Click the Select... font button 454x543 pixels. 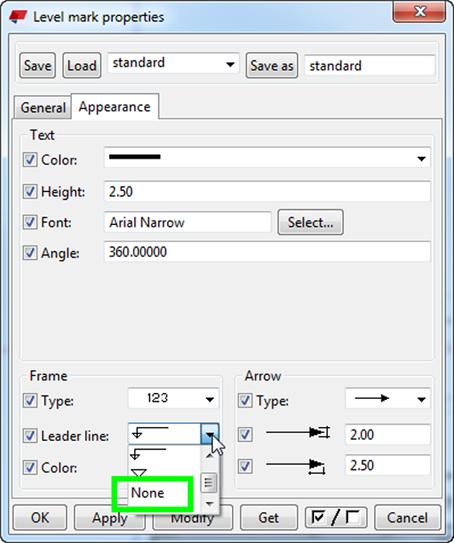point(310,222)
